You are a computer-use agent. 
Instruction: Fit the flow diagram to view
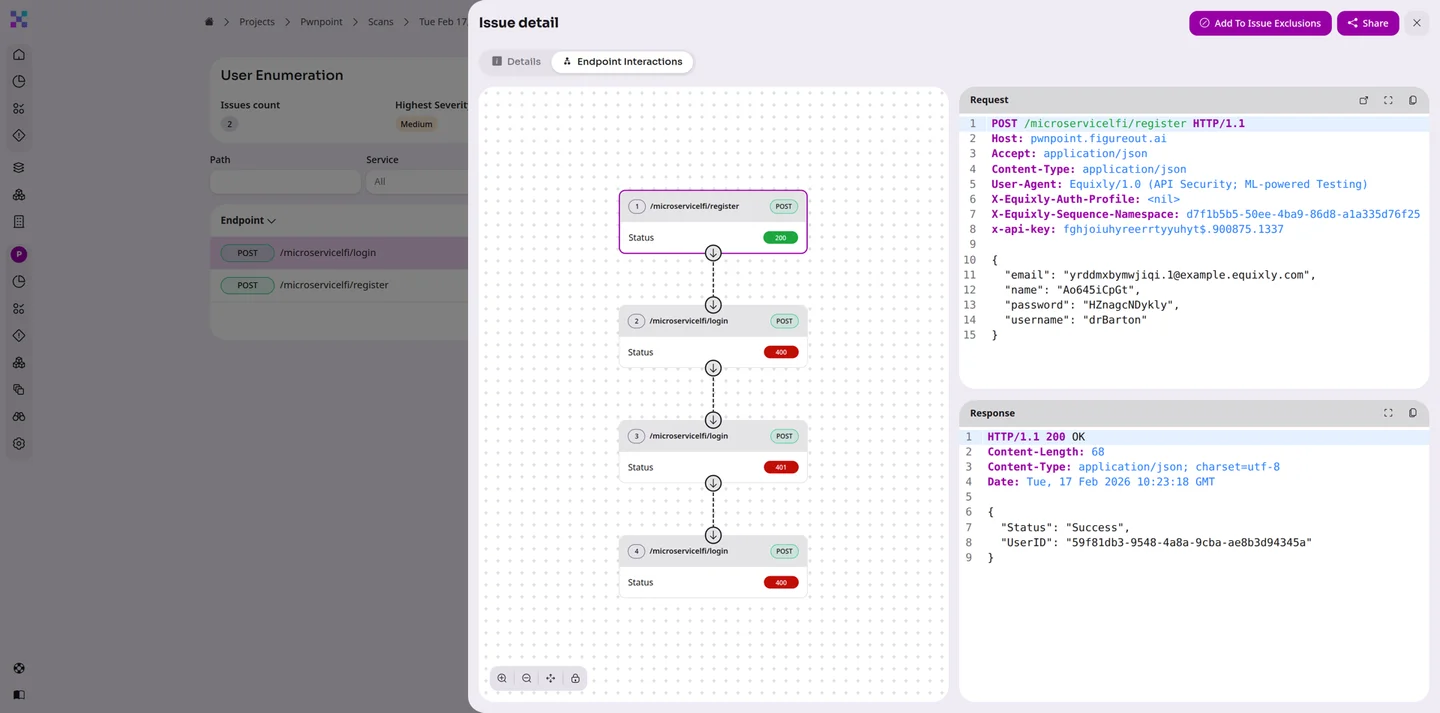tap(551, 678)
